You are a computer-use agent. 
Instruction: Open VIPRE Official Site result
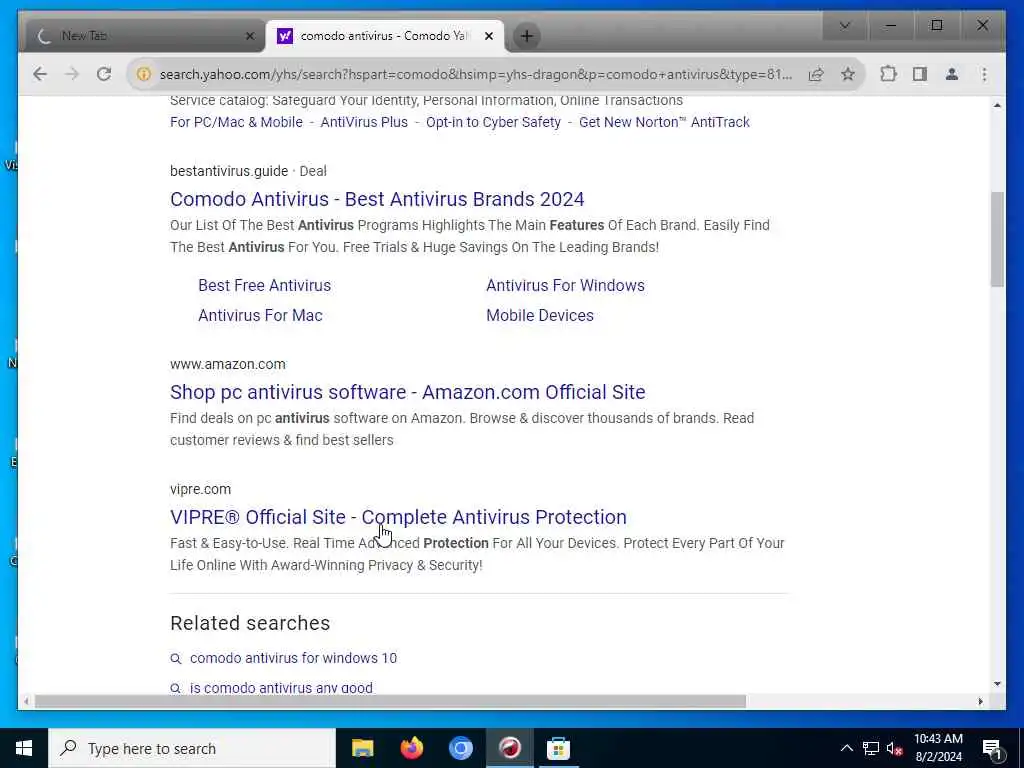398,517
